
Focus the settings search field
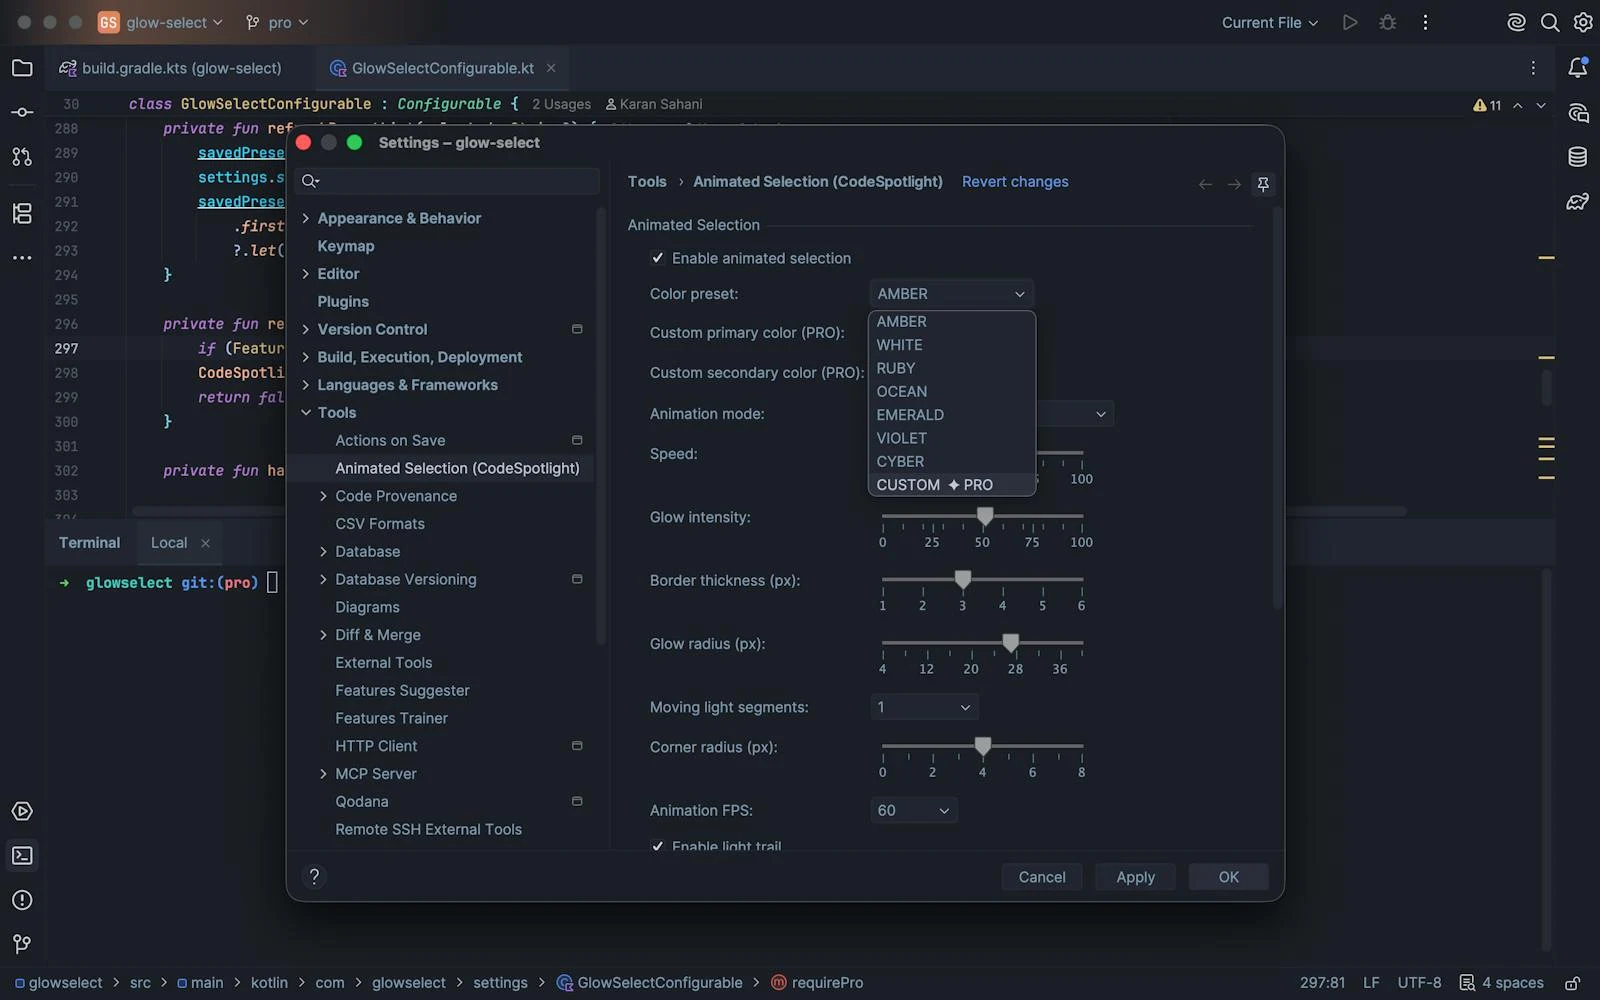tap(450, 181)
